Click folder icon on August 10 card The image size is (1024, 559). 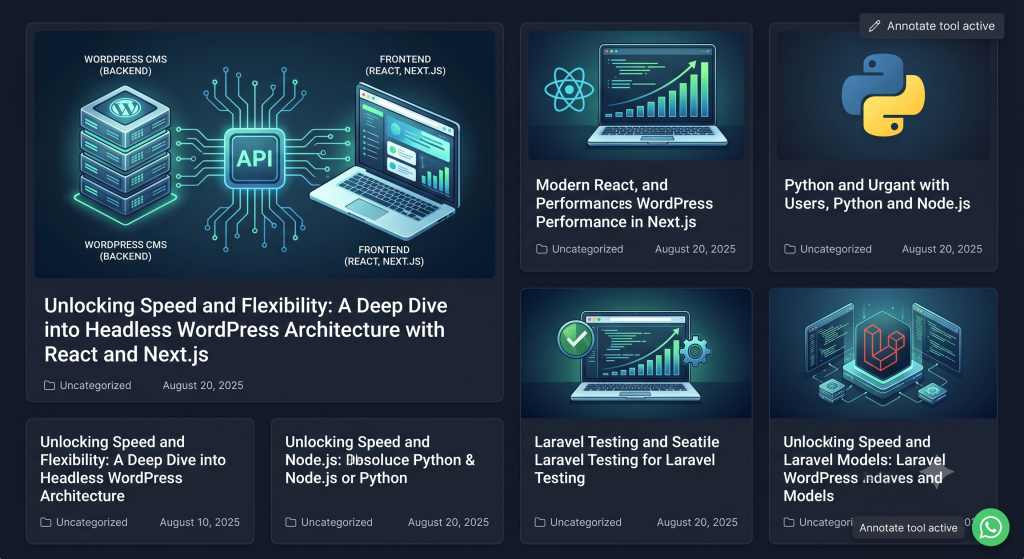coord(45,522)
